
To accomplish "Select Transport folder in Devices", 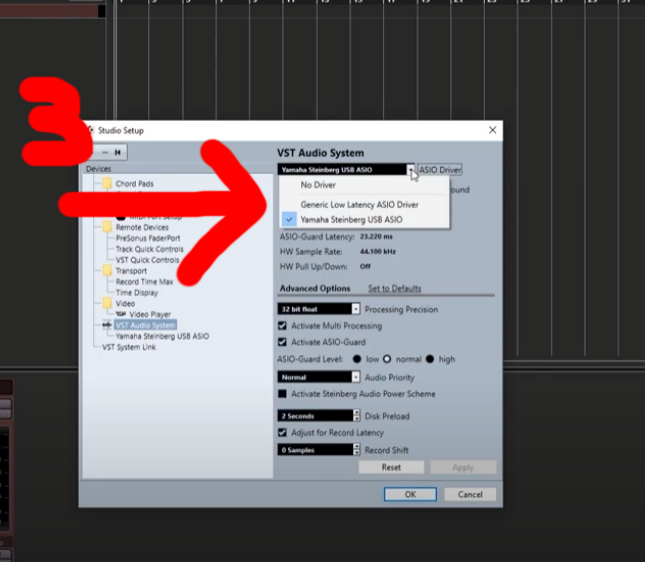I will [131, 271].
